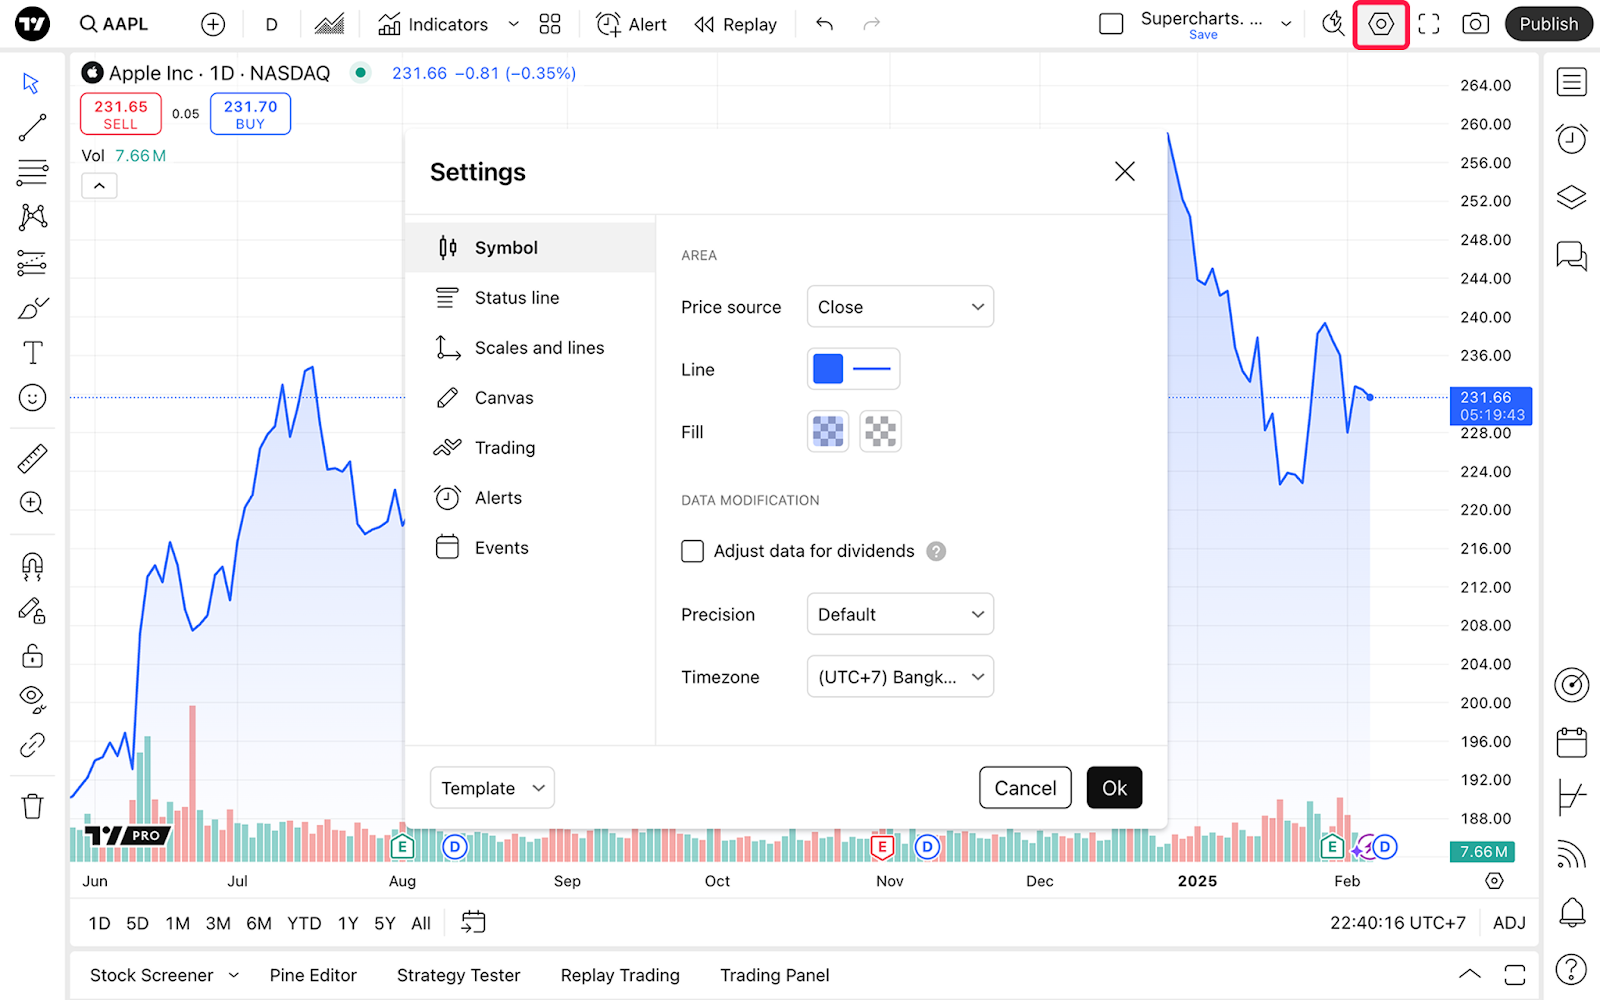
Task: Open the emoji icons tool
Action: [32, 398]
